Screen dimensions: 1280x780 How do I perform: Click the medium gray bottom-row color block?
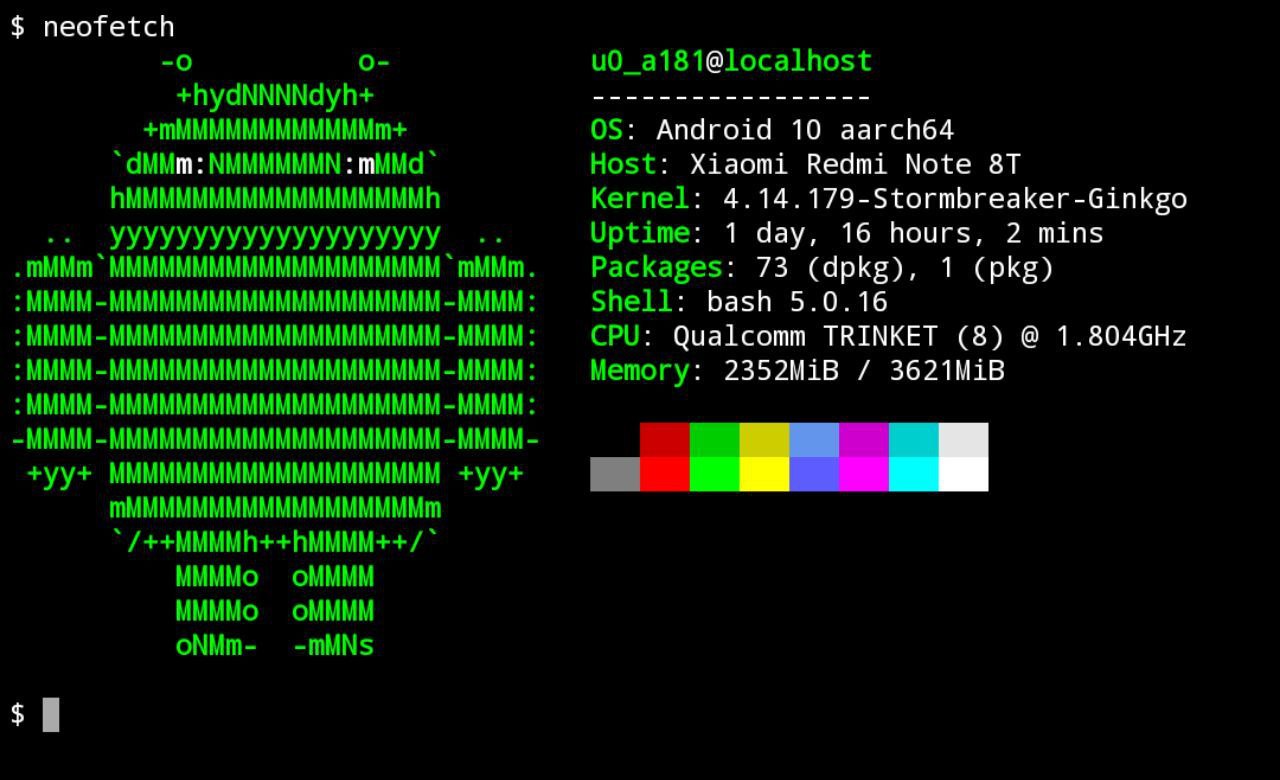point(615,474)
